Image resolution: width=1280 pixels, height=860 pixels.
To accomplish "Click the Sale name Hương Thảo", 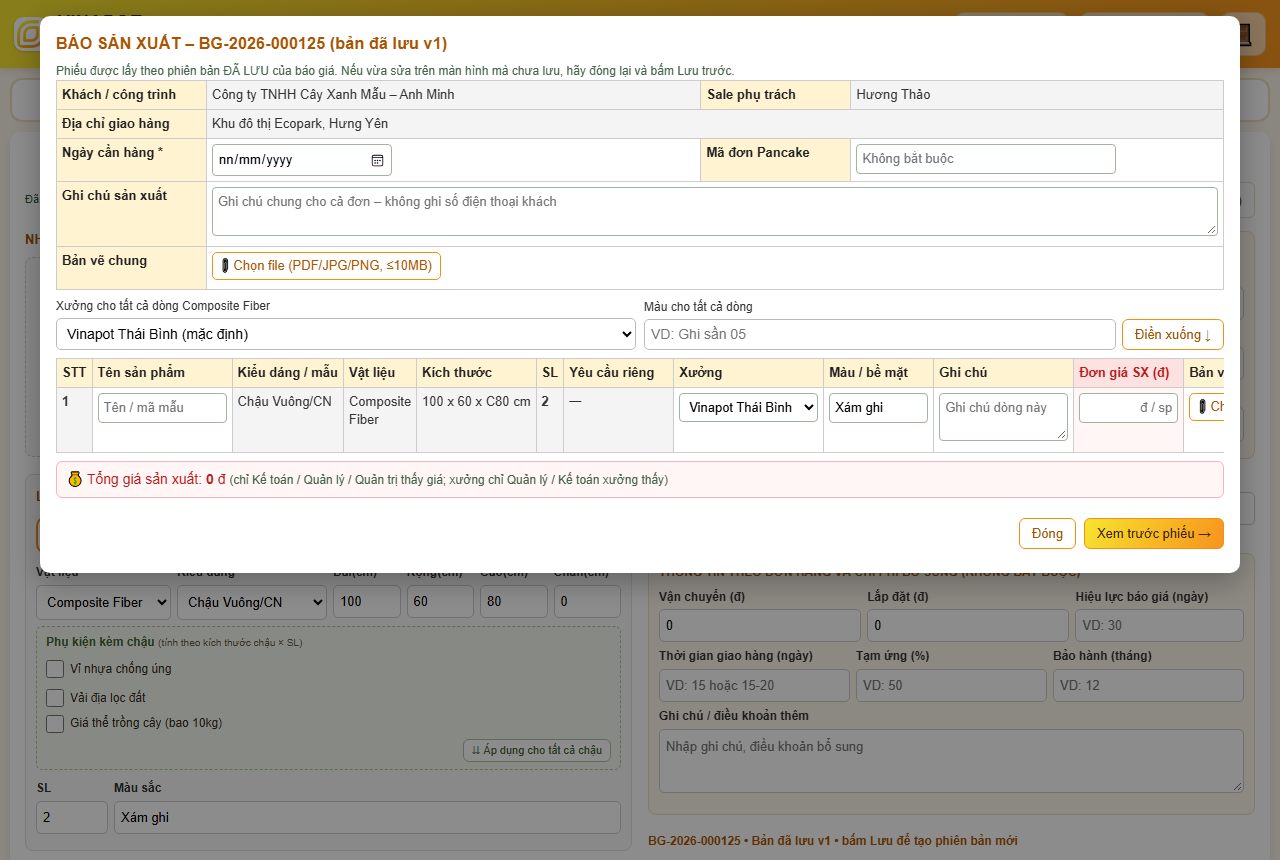I will (893, 95).
